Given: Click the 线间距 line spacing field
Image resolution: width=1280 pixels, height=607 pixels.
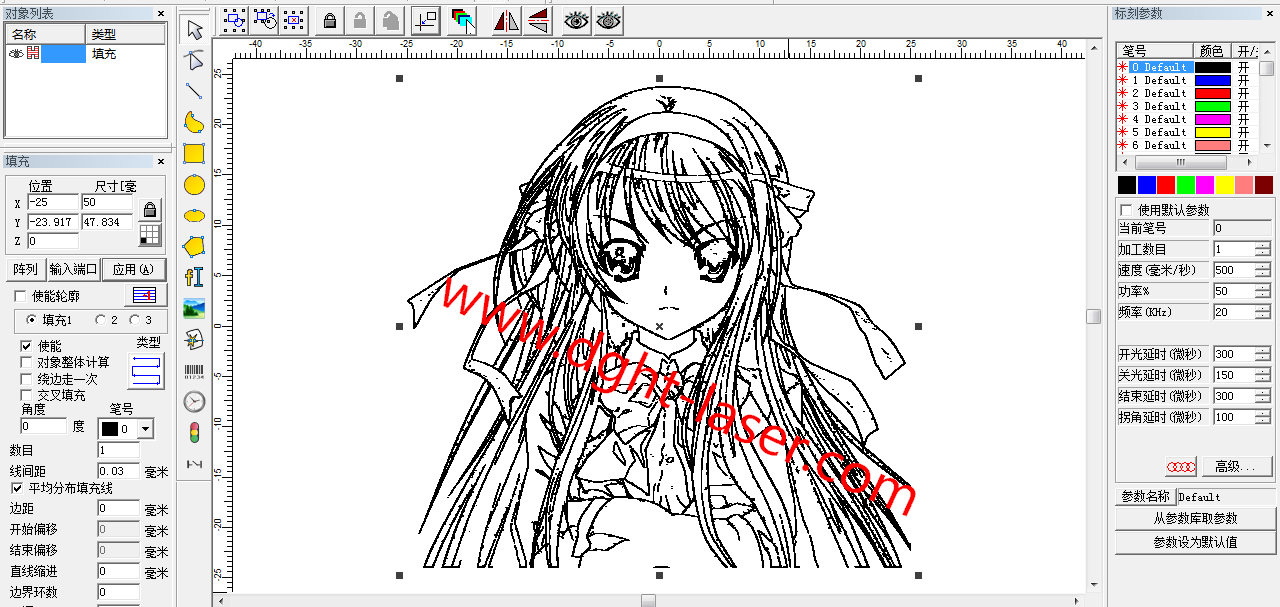Looking at the screenshot, I should click(118, 471).
